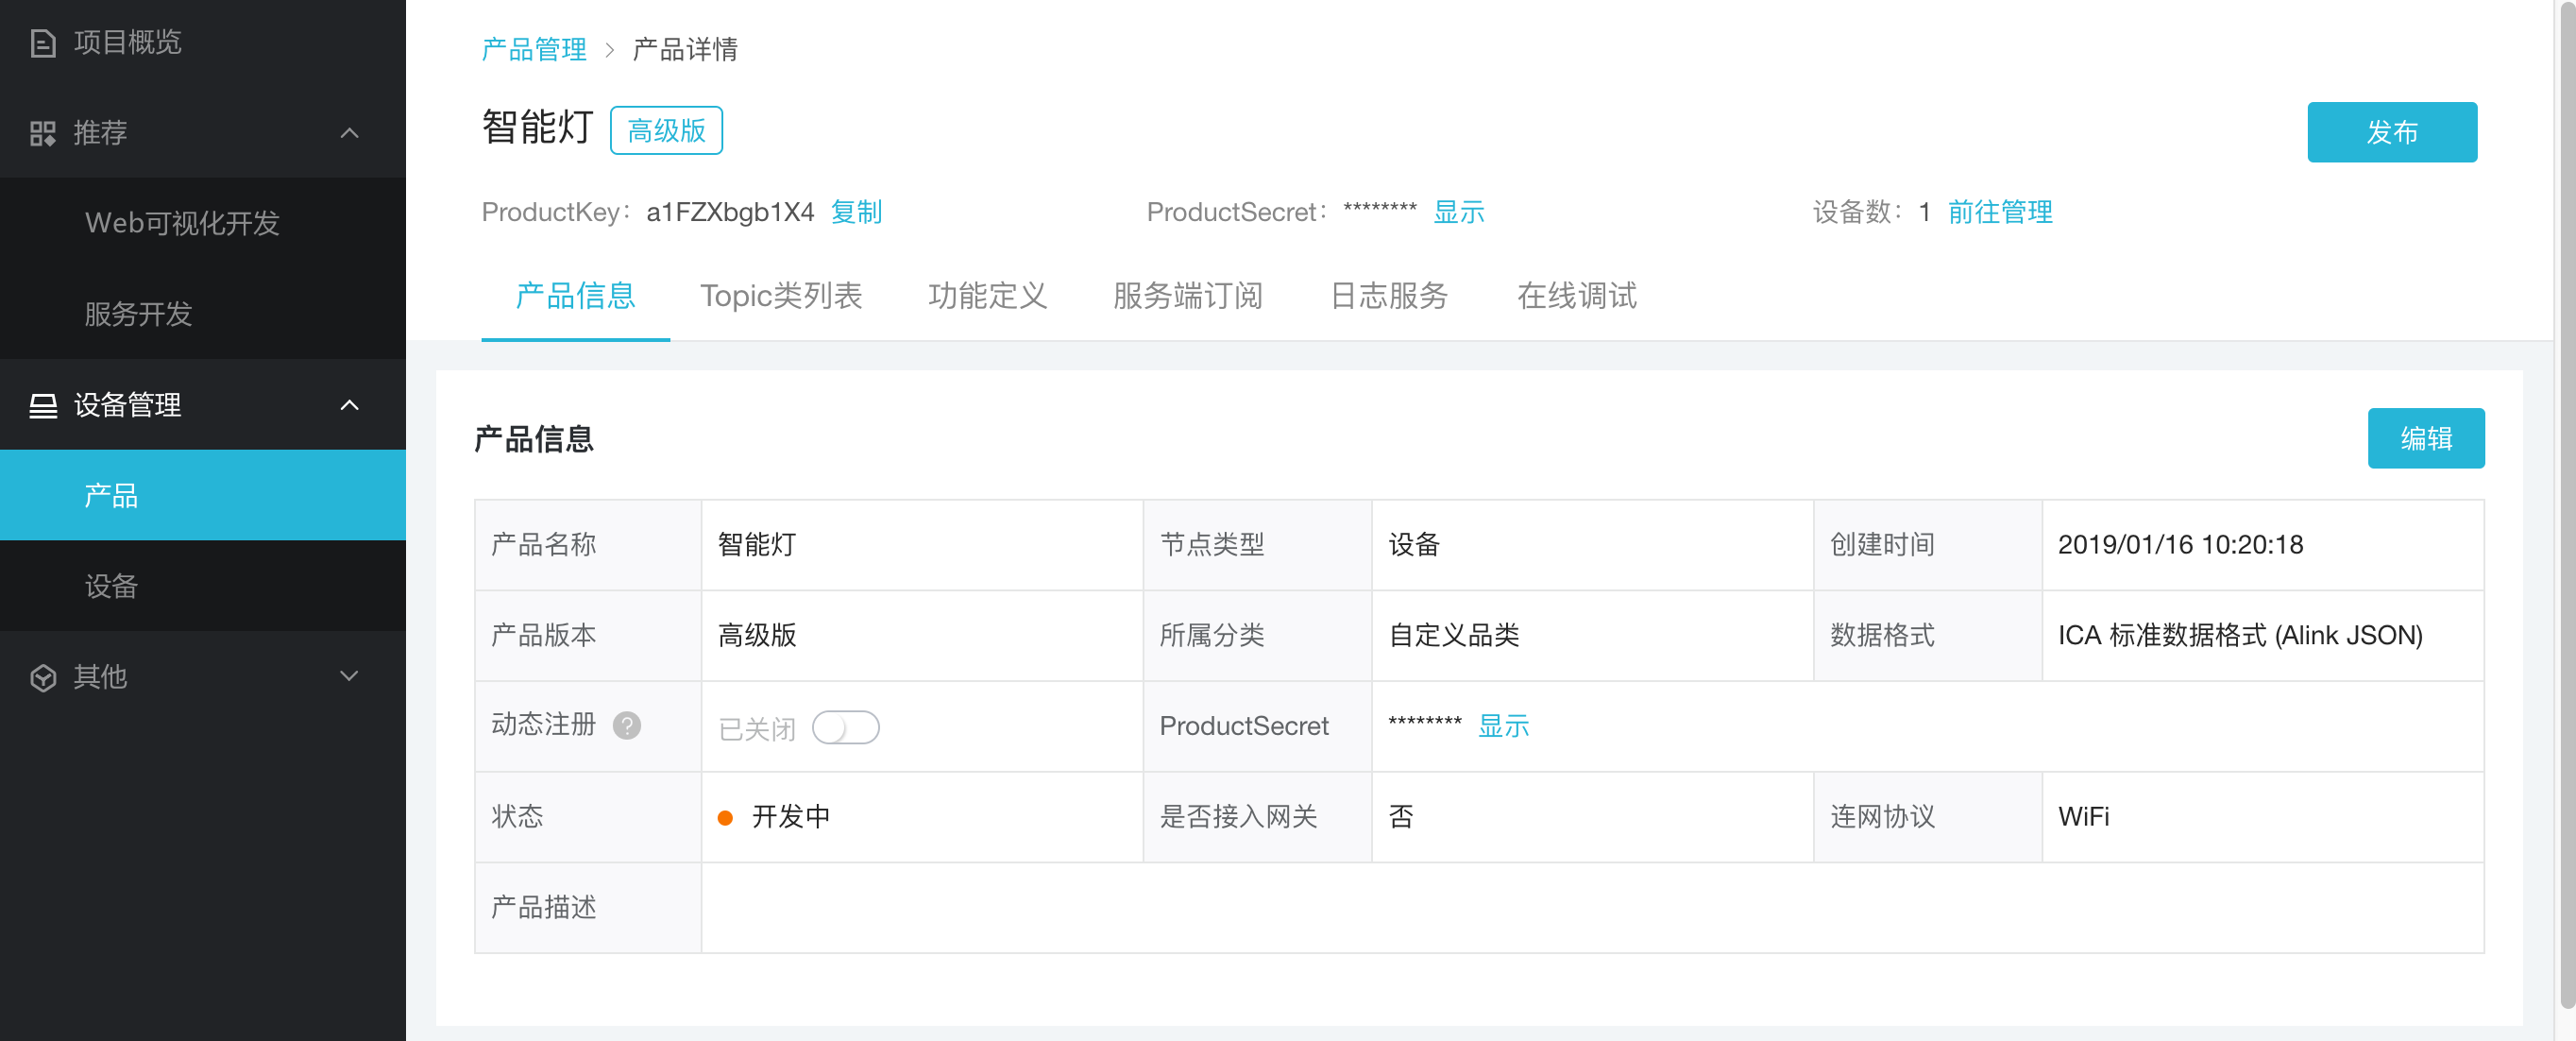Screen dimensions: 2576x1041
Task: Show ProductSecret in the table row
Action: (1503, 726)
